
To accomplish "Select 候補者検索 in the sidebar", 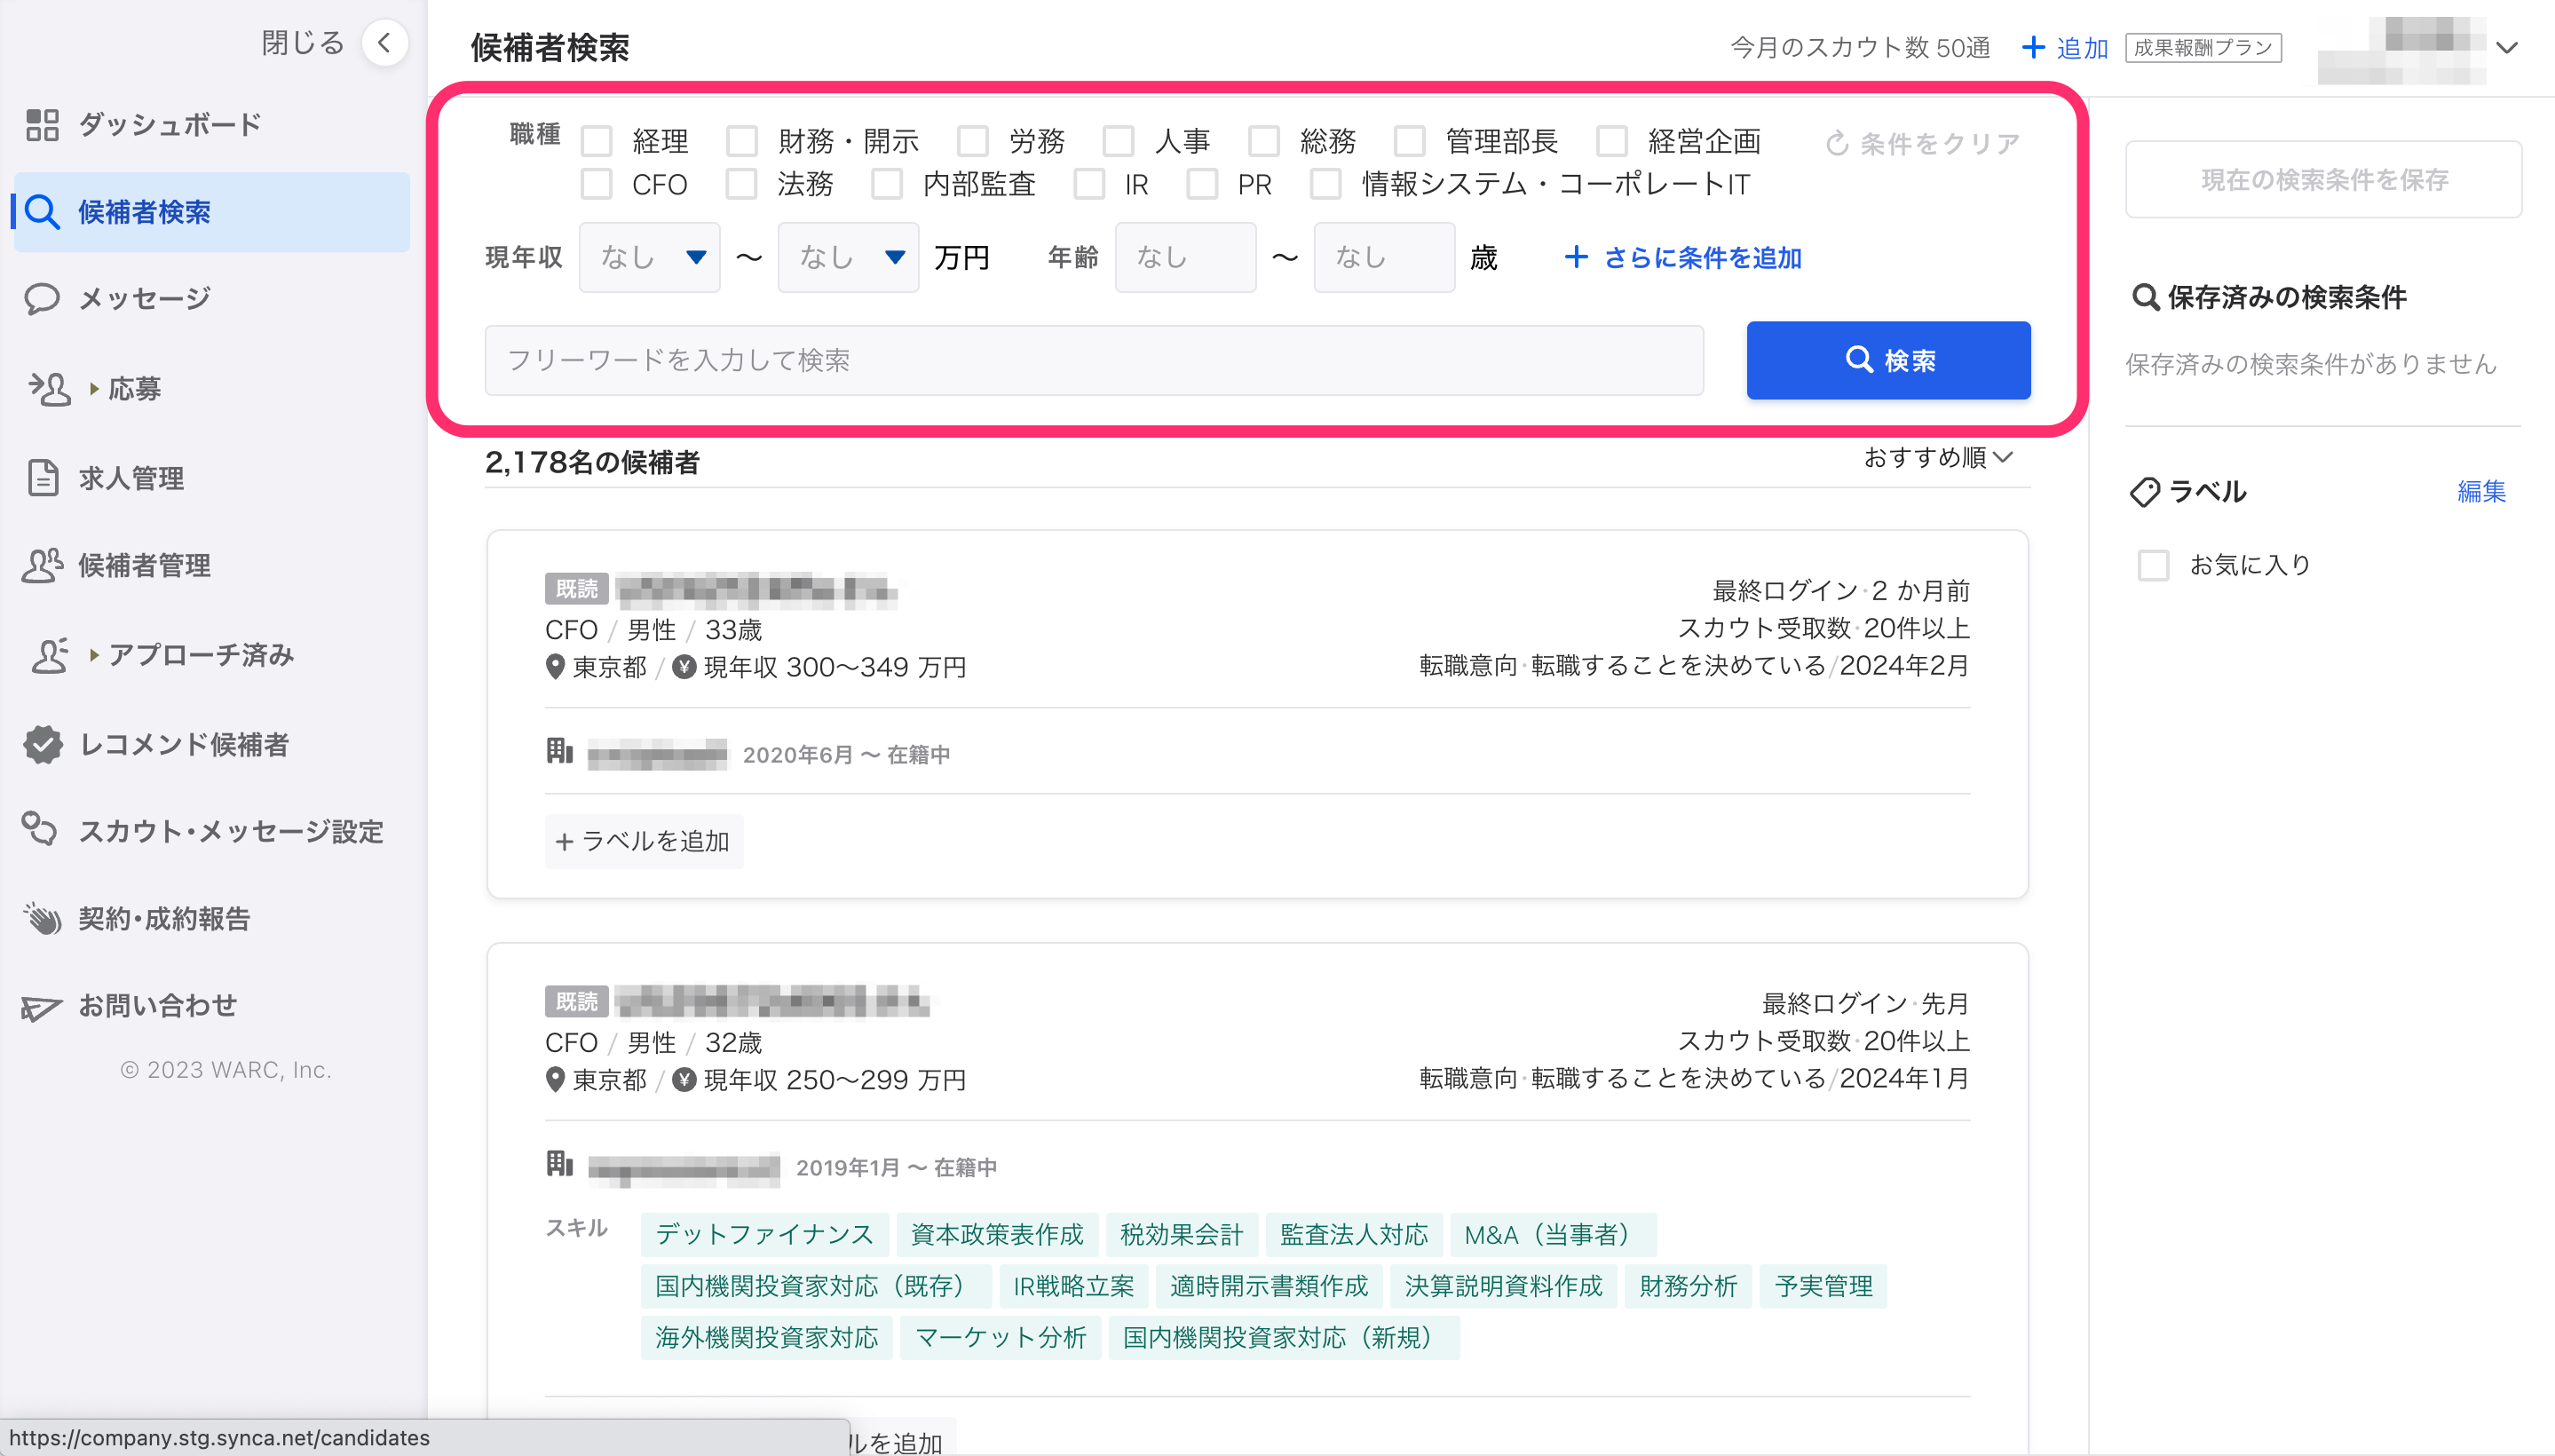I will coord(211,211).
